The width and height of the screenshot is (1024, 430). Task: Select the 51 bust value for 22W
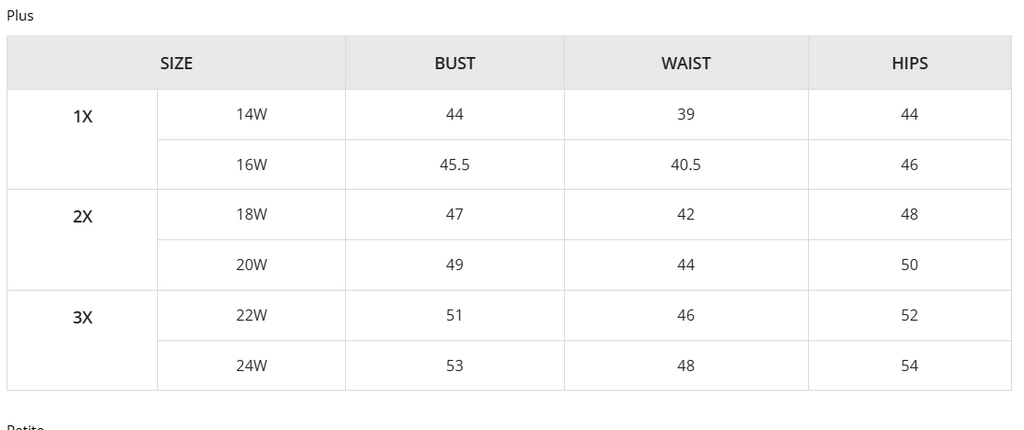pyautogui.click(x=455, y=315)
